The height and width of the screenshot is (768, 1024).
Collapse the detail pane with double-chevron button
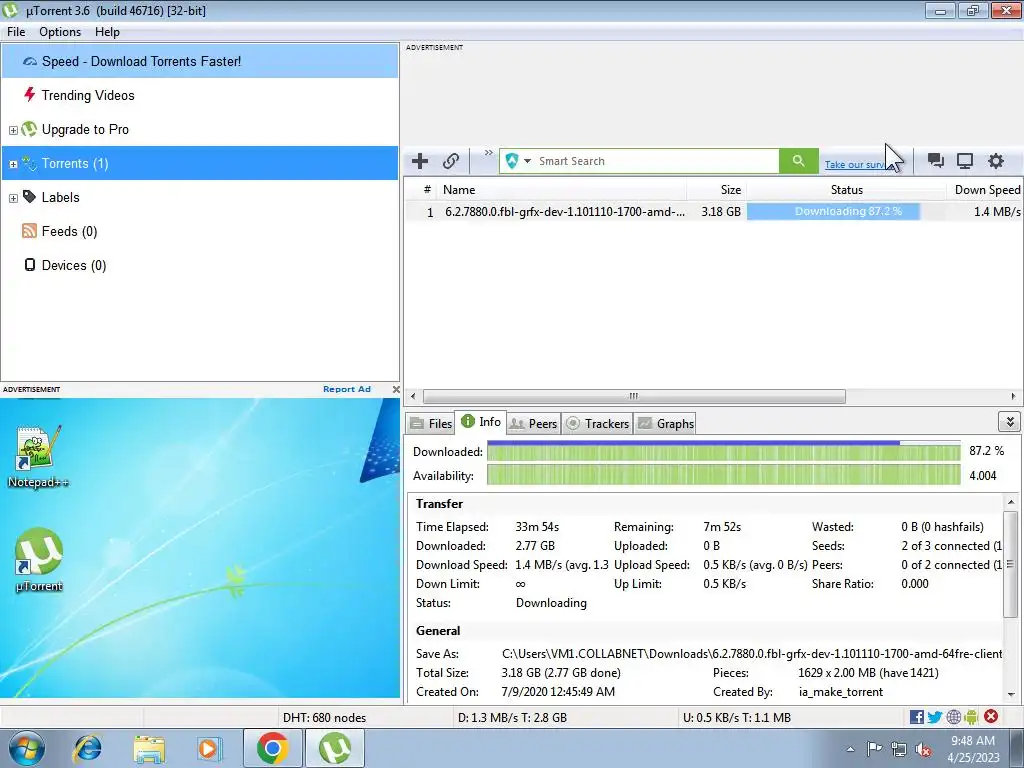[1010, 422]
